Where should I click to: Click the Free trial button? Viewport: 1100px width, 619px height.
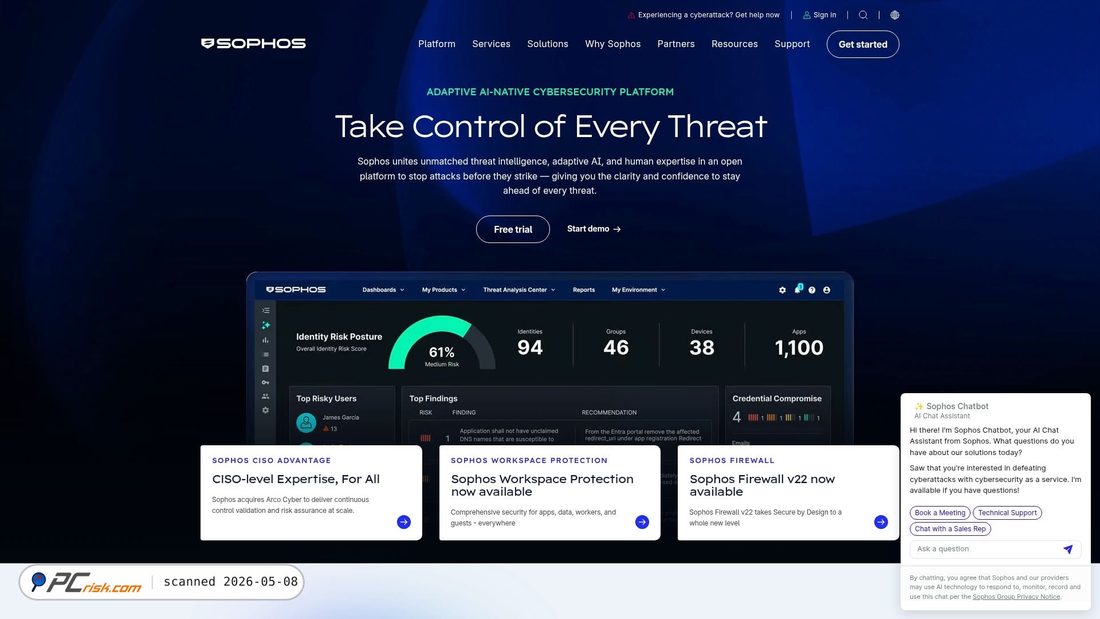513,229
